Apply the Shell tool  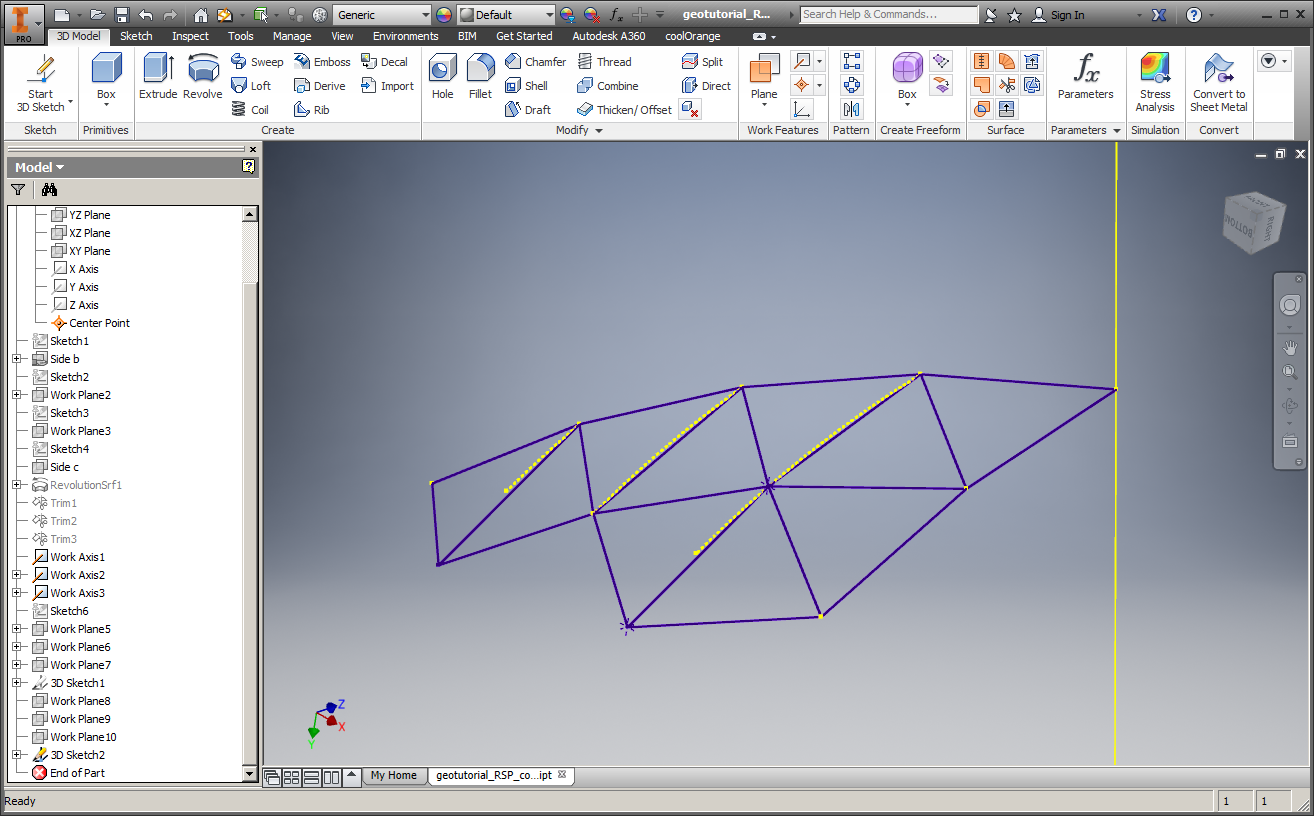tap(526, 86)
